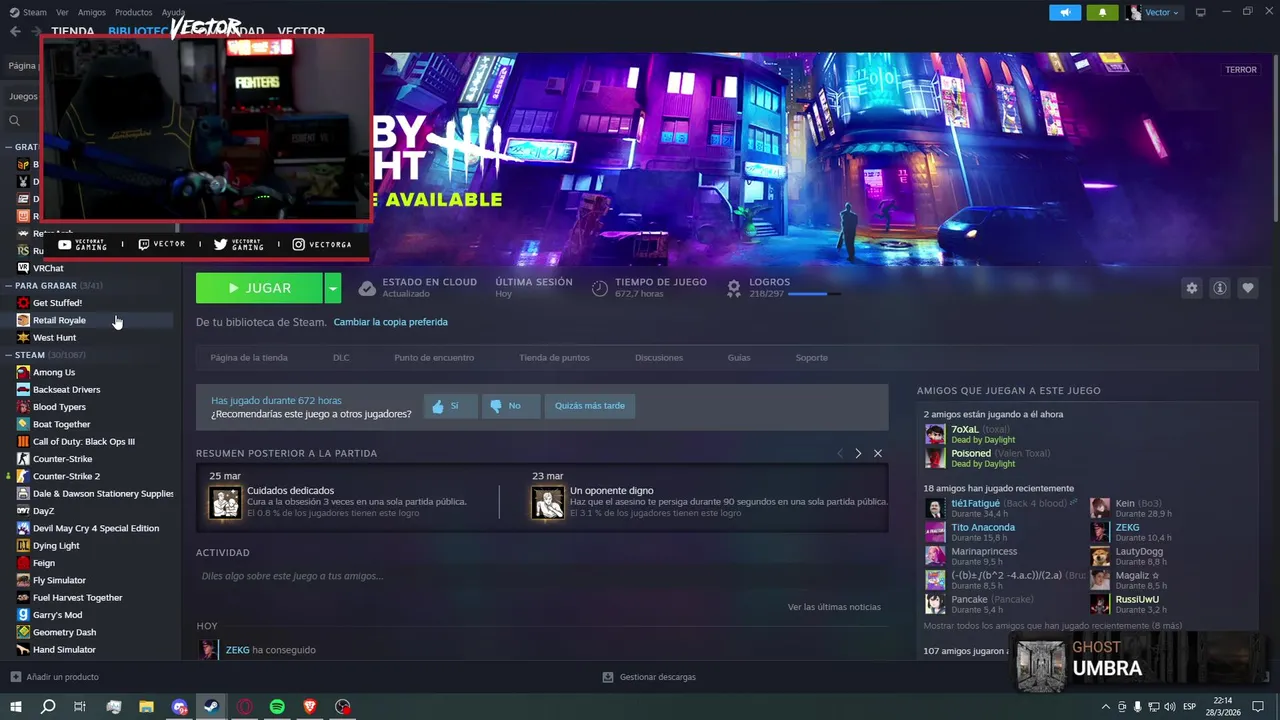Open the Ver menu
Screen dimensions: 1280x720
click(62, 12)
